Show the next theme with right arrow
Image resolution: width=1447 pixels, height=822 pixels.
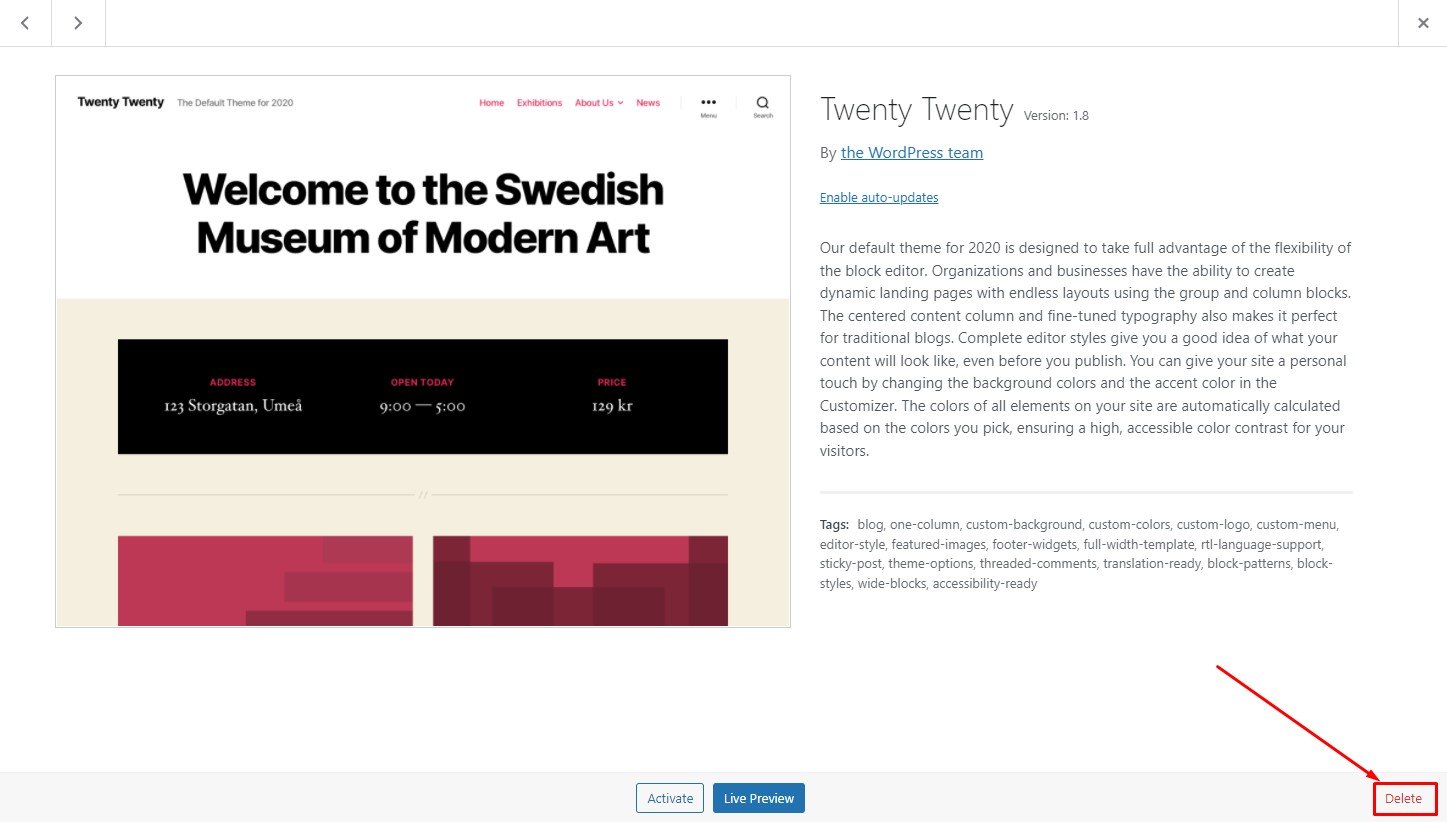78,23
